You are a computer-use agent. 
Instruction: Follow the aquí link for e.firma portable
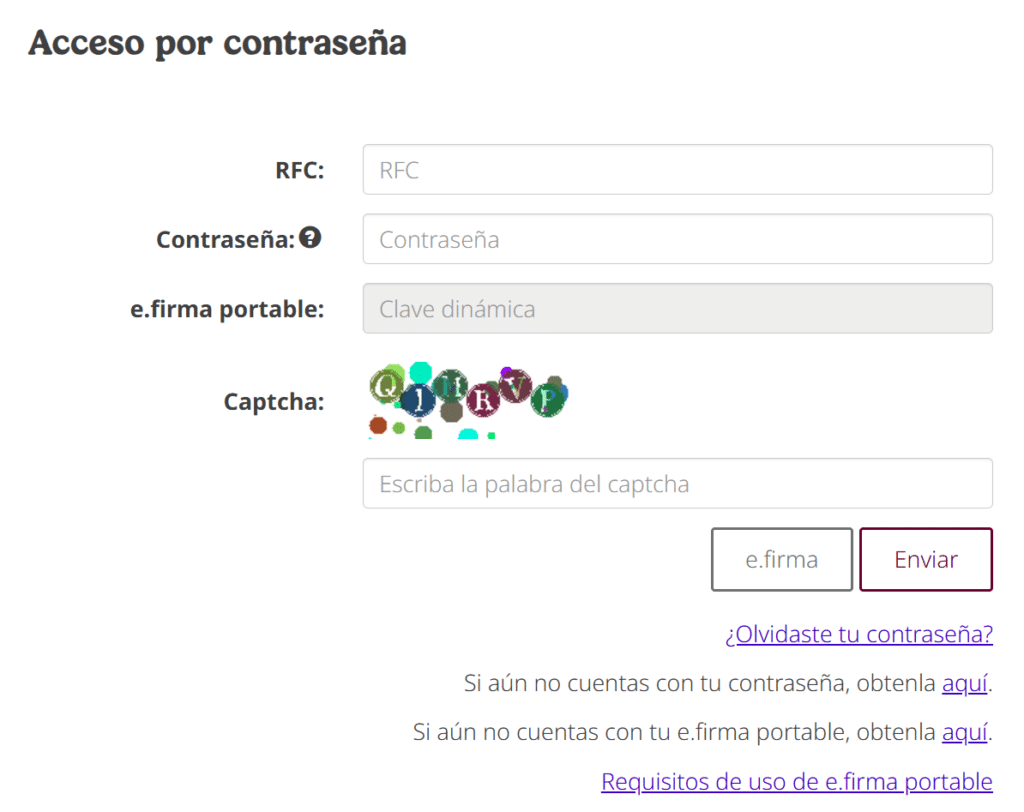pos(964,732)
